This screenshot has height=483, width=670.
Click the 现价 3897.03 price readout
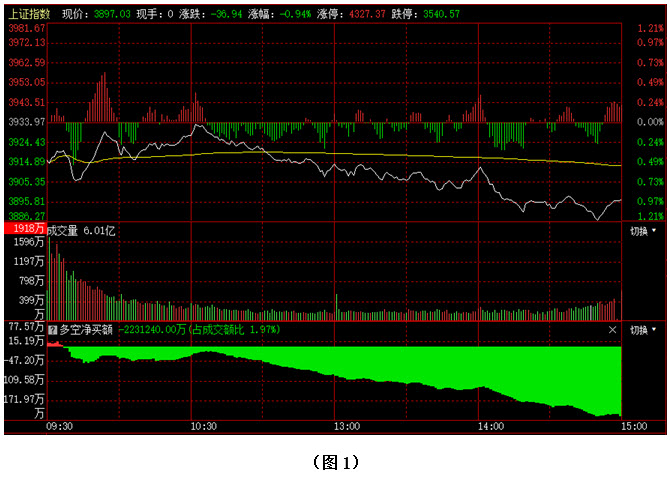(95, 14)
